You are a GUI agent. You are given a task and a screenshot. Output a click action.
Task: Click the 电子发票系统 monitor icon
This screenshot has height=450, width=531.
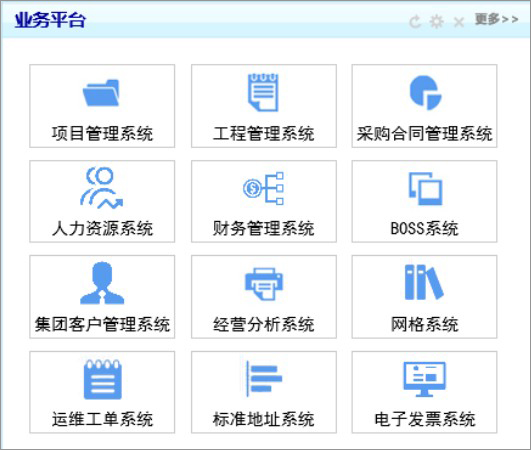424,379
